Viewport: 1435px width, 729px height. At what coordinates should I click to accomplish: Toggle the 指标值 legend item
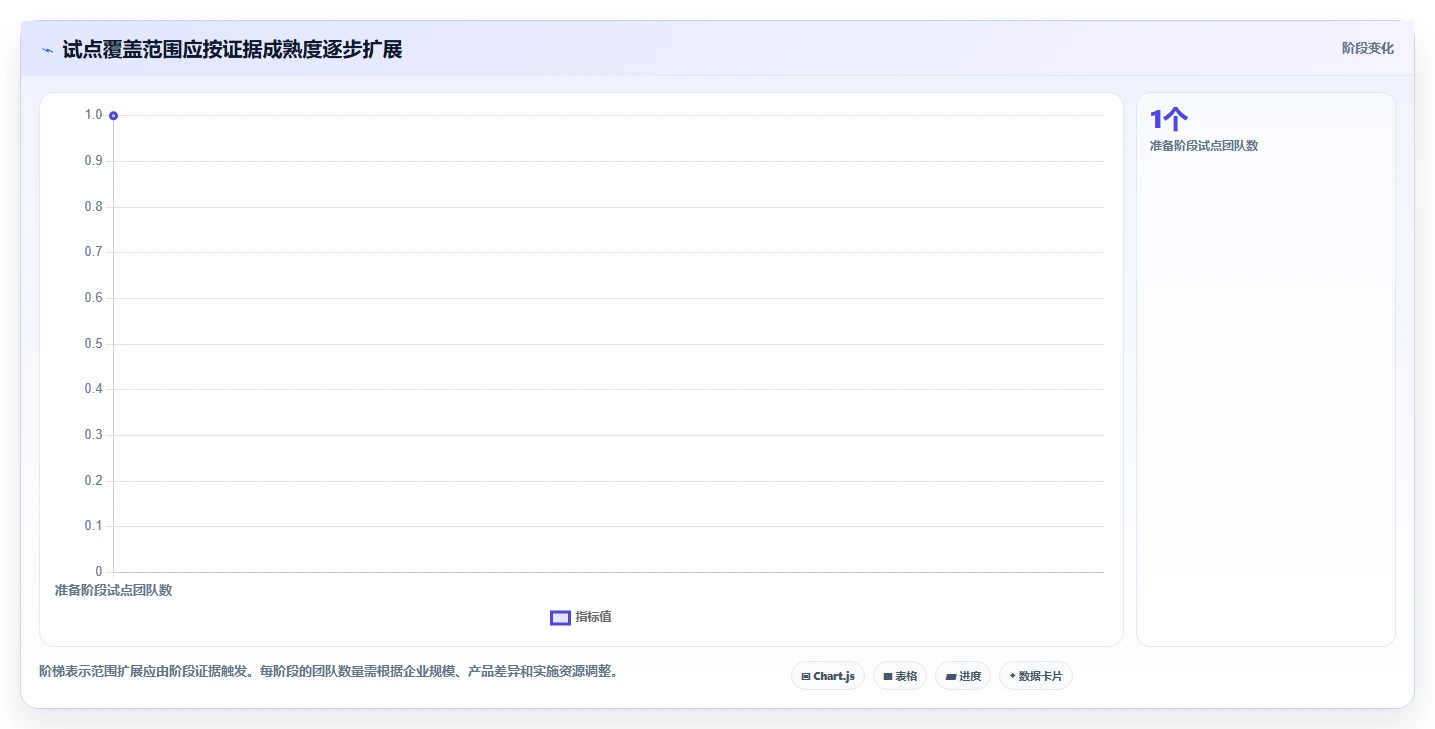point(581,617)
